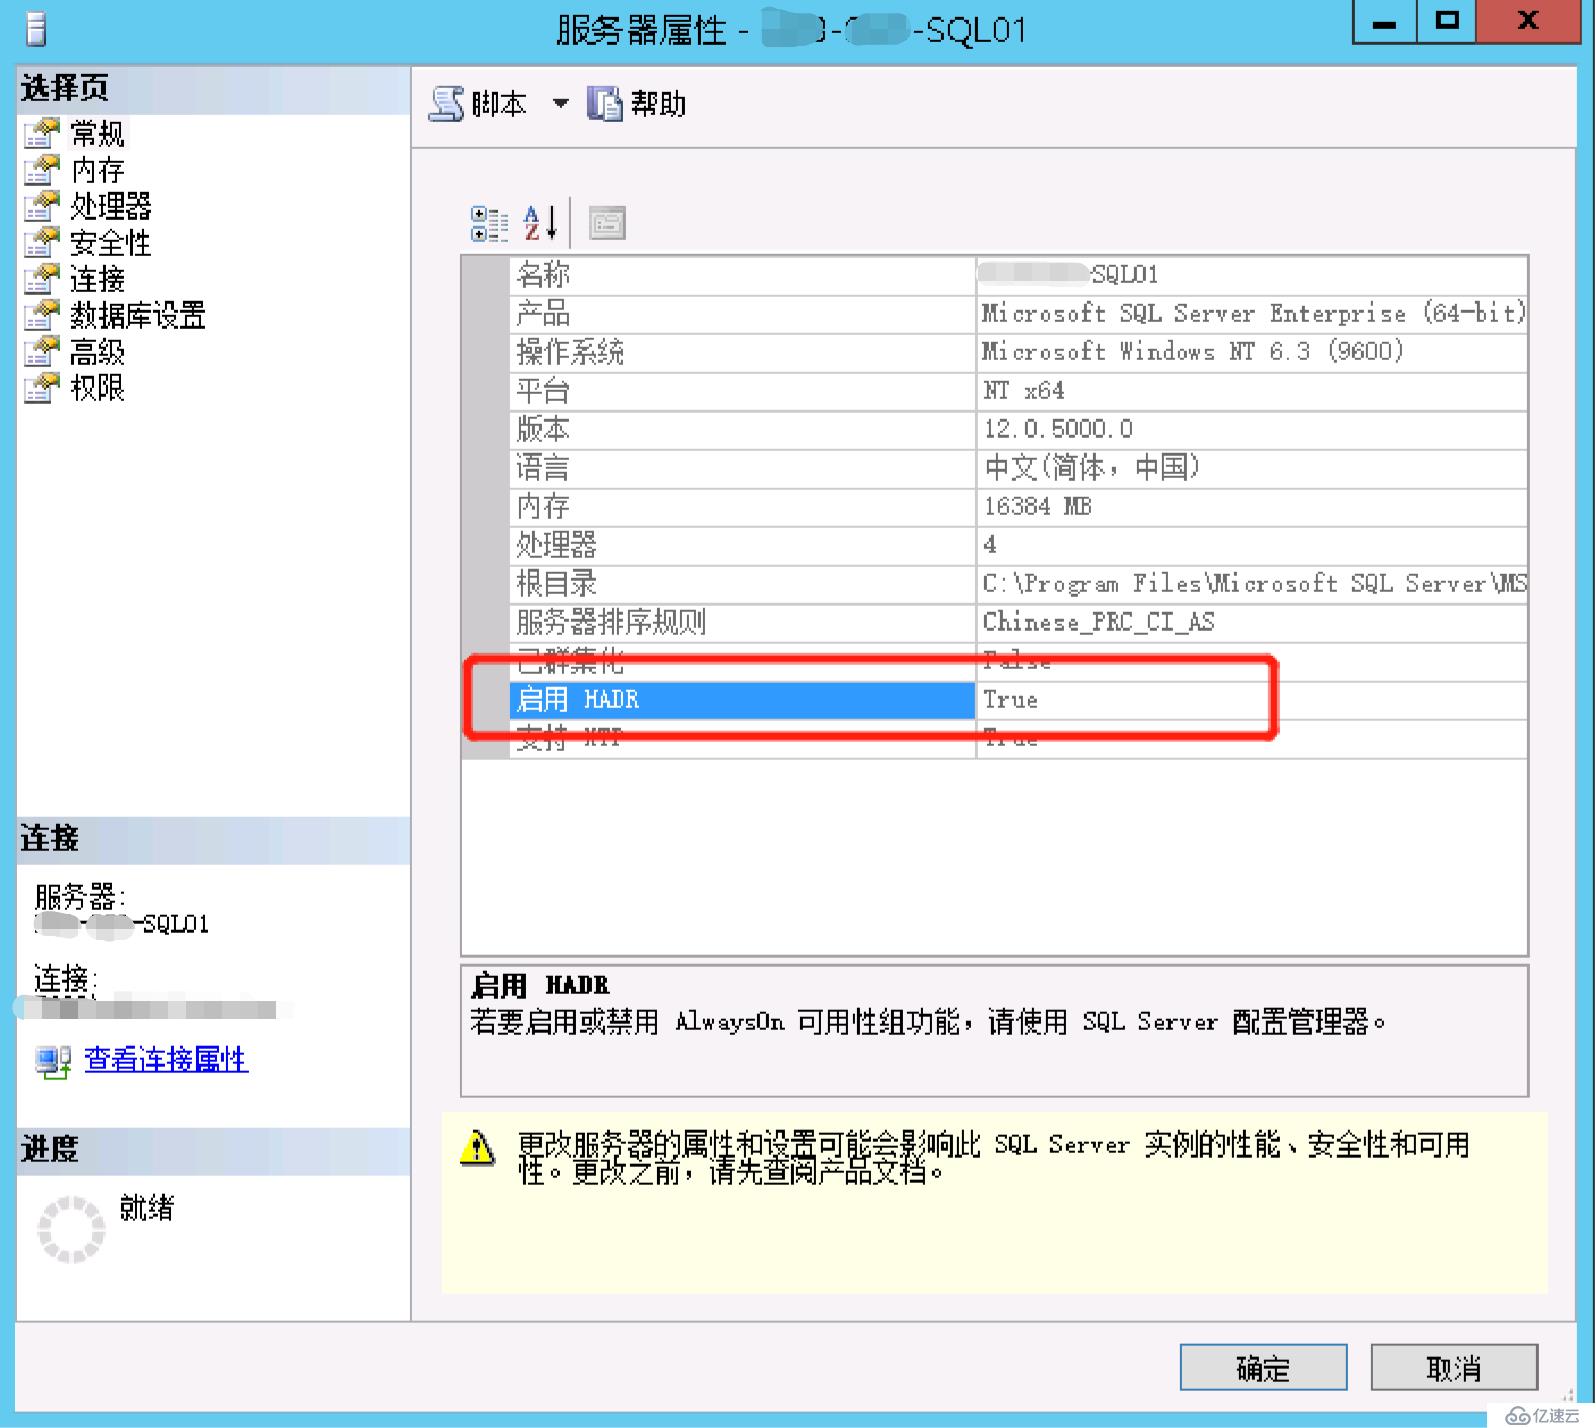
Task: Select the 根目录 property row
Action: 1018,584
